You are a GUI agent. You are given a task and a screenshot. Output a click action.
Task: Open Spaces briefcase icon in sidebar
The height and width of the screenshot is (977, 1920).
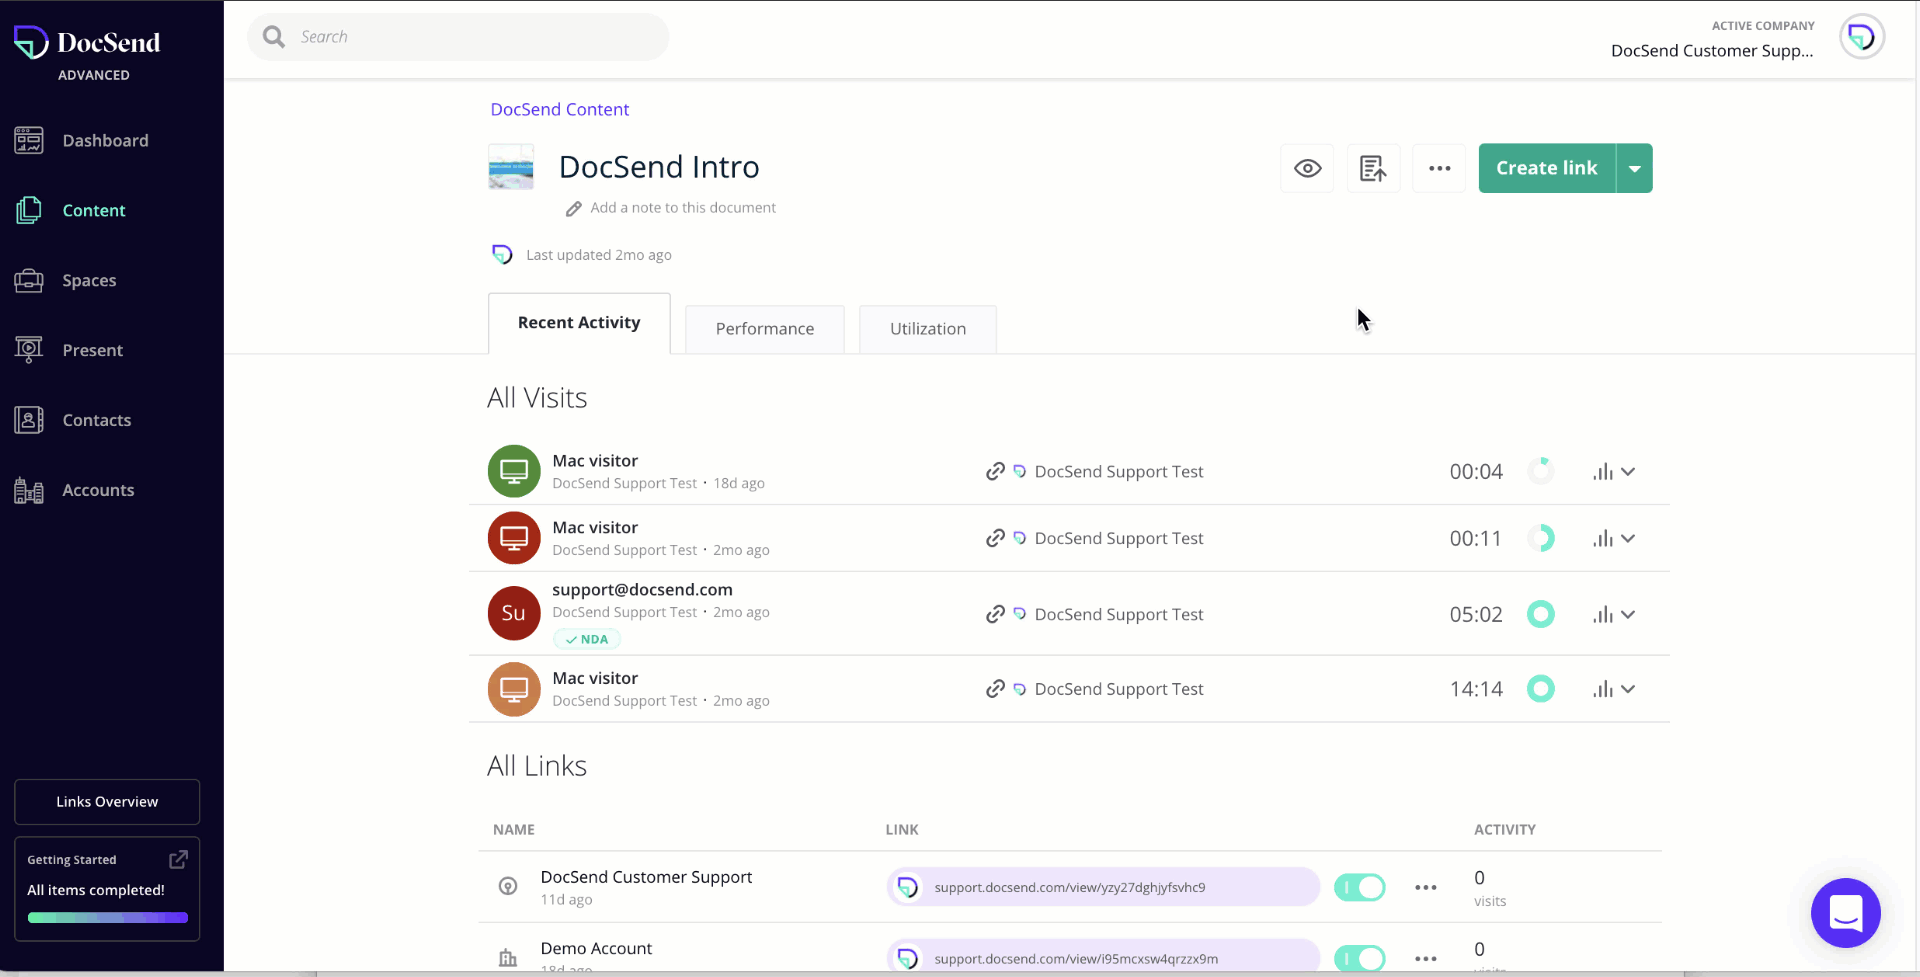pos(29,280)
